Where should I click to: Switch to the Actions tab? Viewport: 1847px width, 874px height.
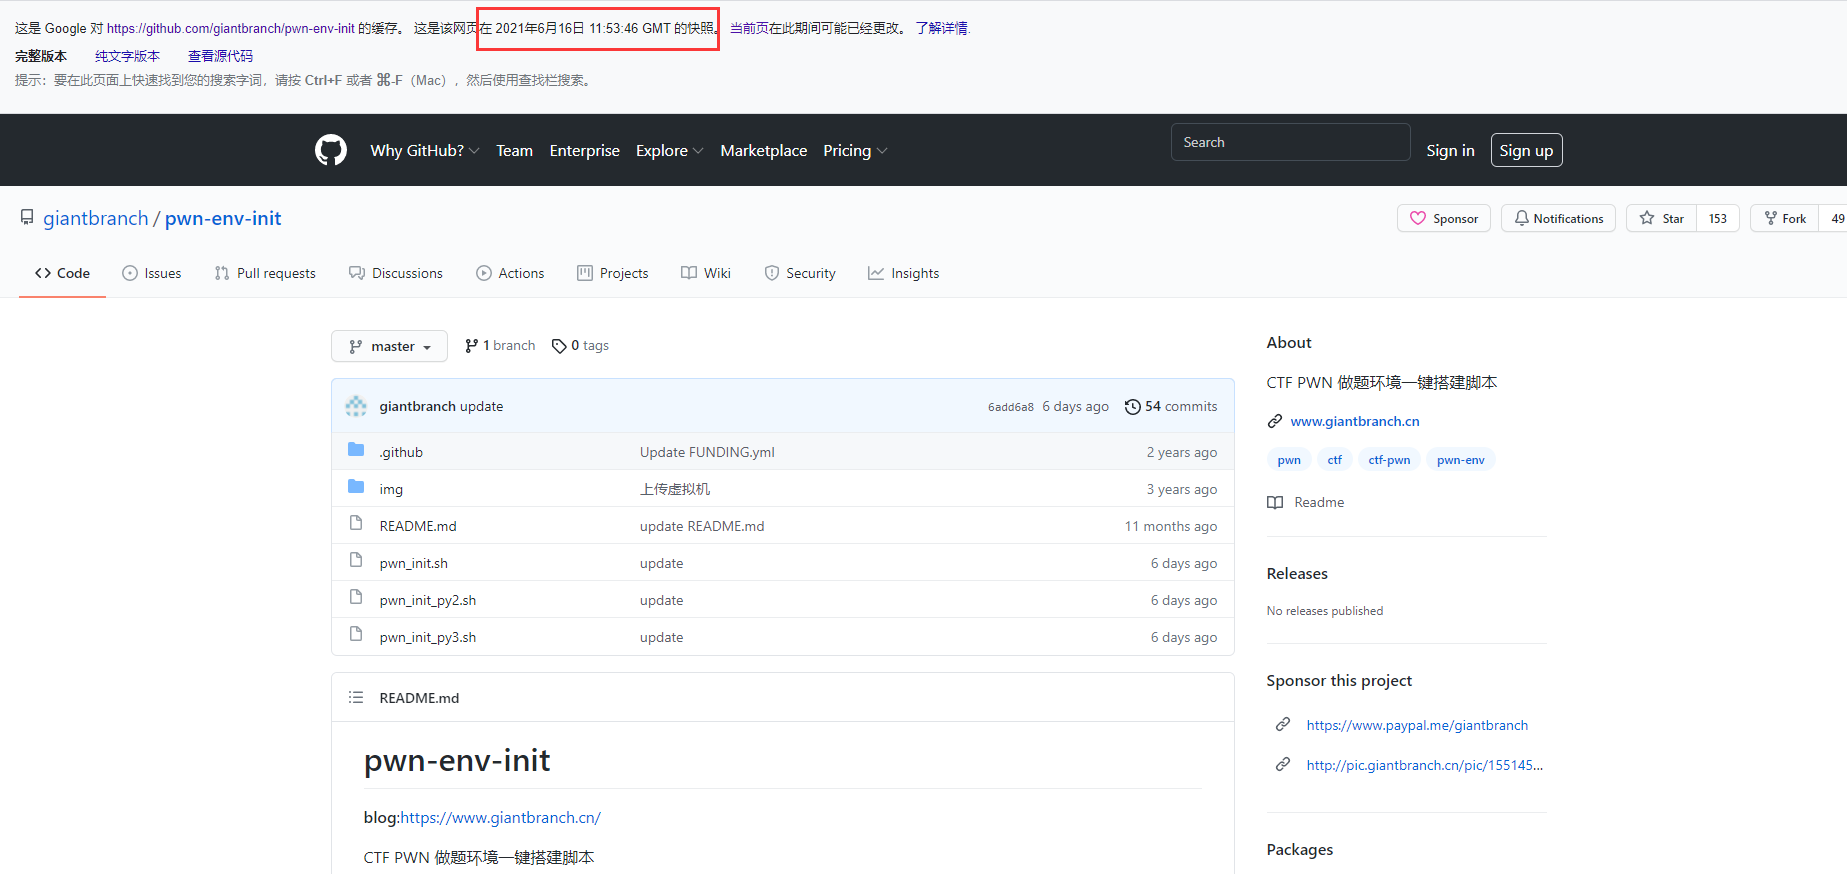point(510,273)
